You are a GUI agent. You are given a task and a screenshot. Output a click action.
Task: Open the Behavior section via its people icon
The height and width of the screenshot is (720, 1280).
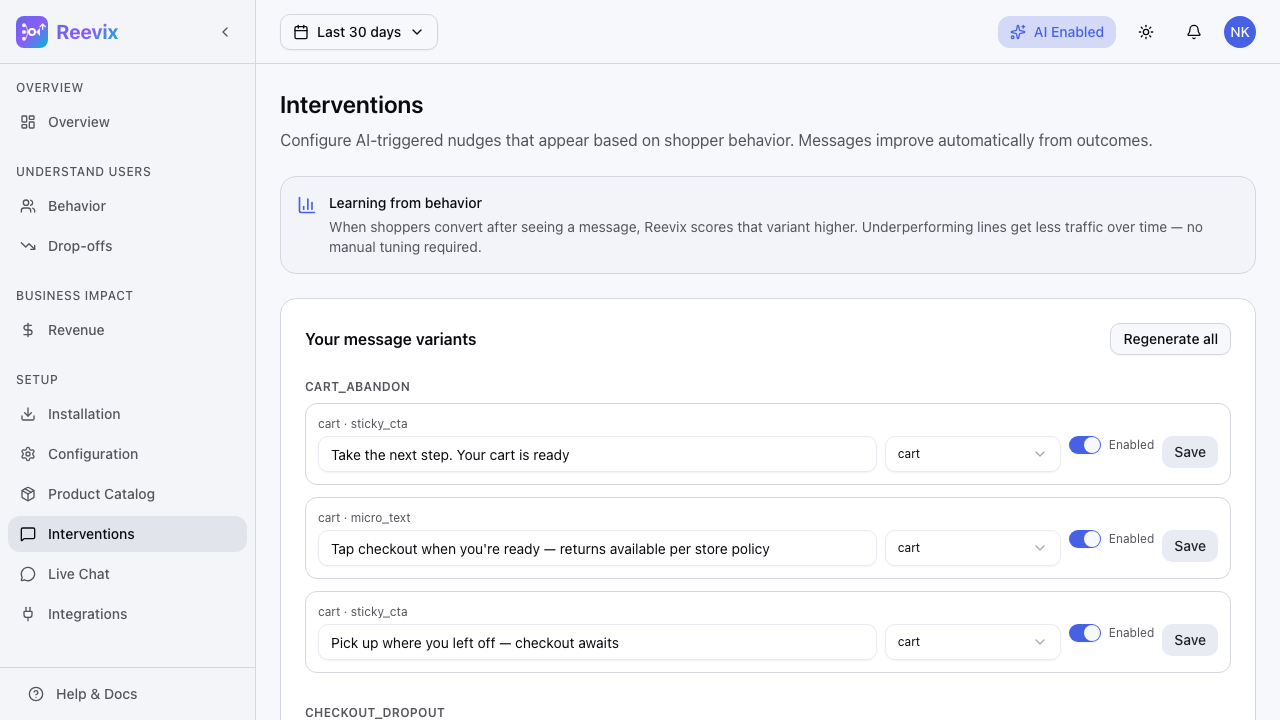click(x=28, y=206)
